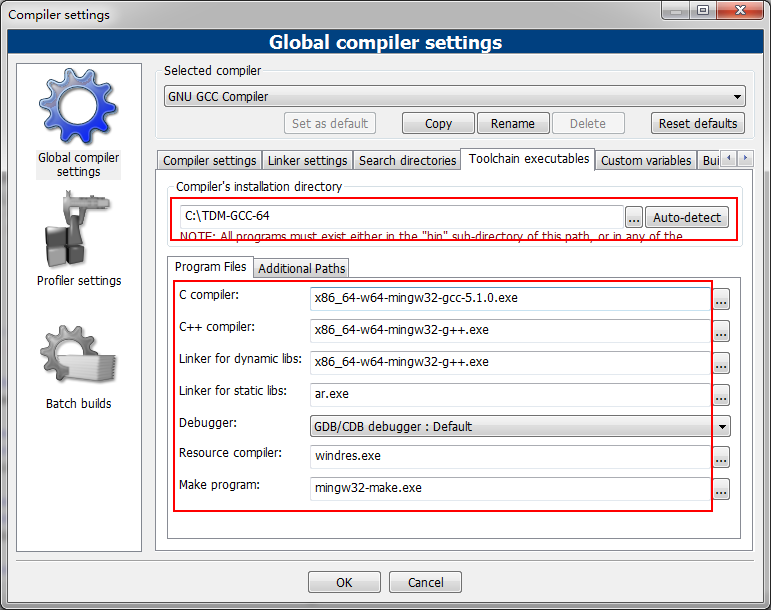Focus the ar.exe static linker field
Image resolution: width=771 pixels, height=610 pixels.
[510, 394]
